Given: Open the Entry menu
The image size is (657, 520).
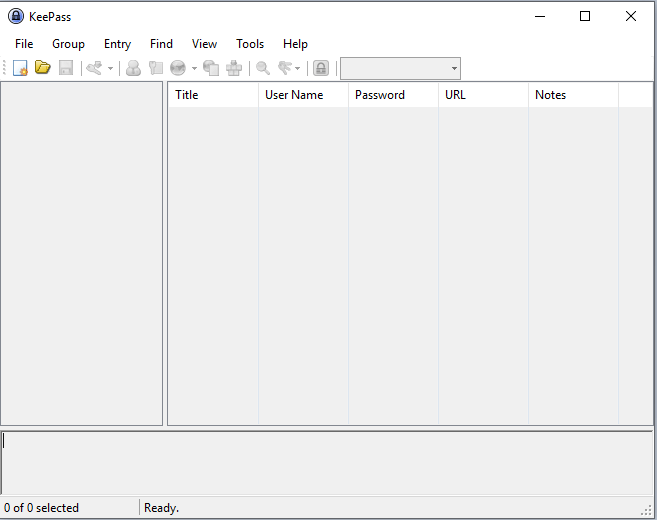Looking at the screenshot, I should pyautogui.click(x=117, y=44).
